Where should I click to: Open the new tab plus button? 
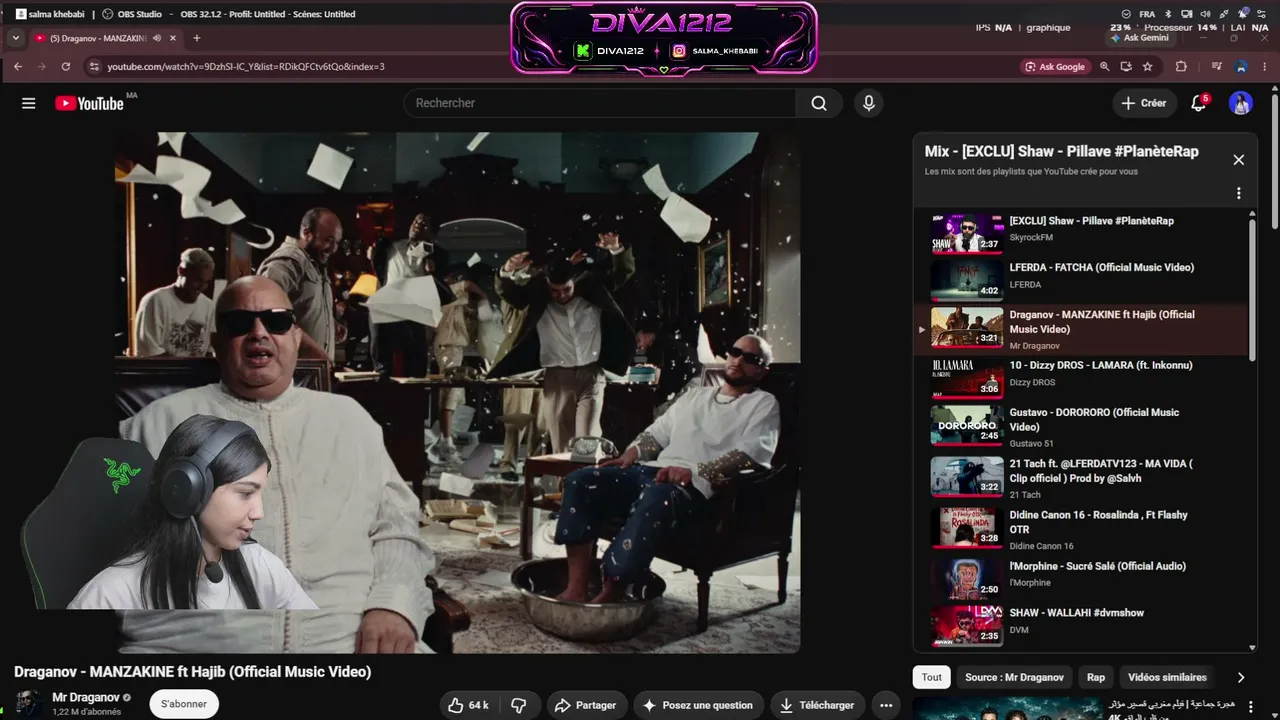tap(196, 38)
